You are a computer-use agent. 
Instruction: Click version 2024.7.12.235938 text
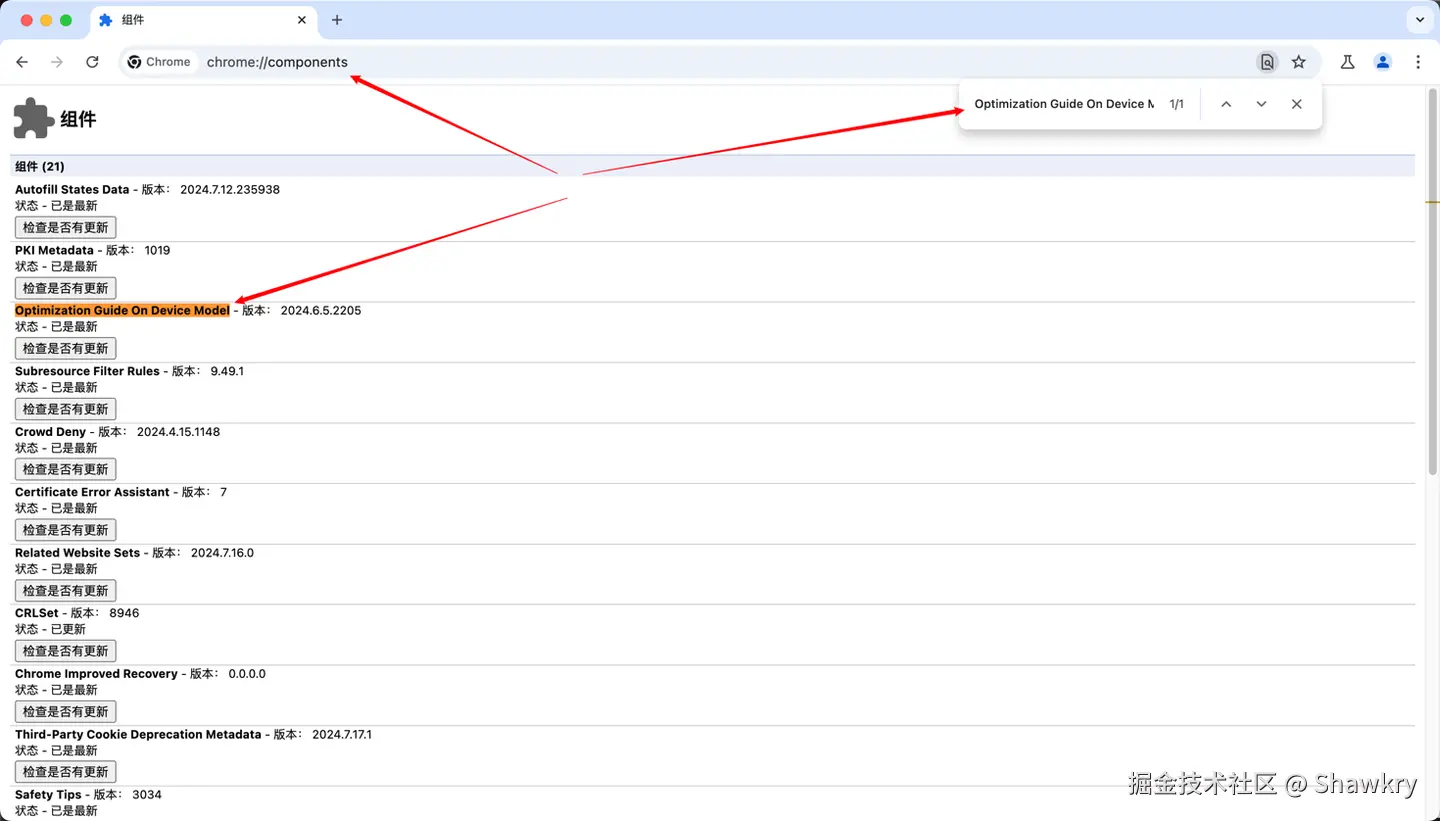[230, 189]
